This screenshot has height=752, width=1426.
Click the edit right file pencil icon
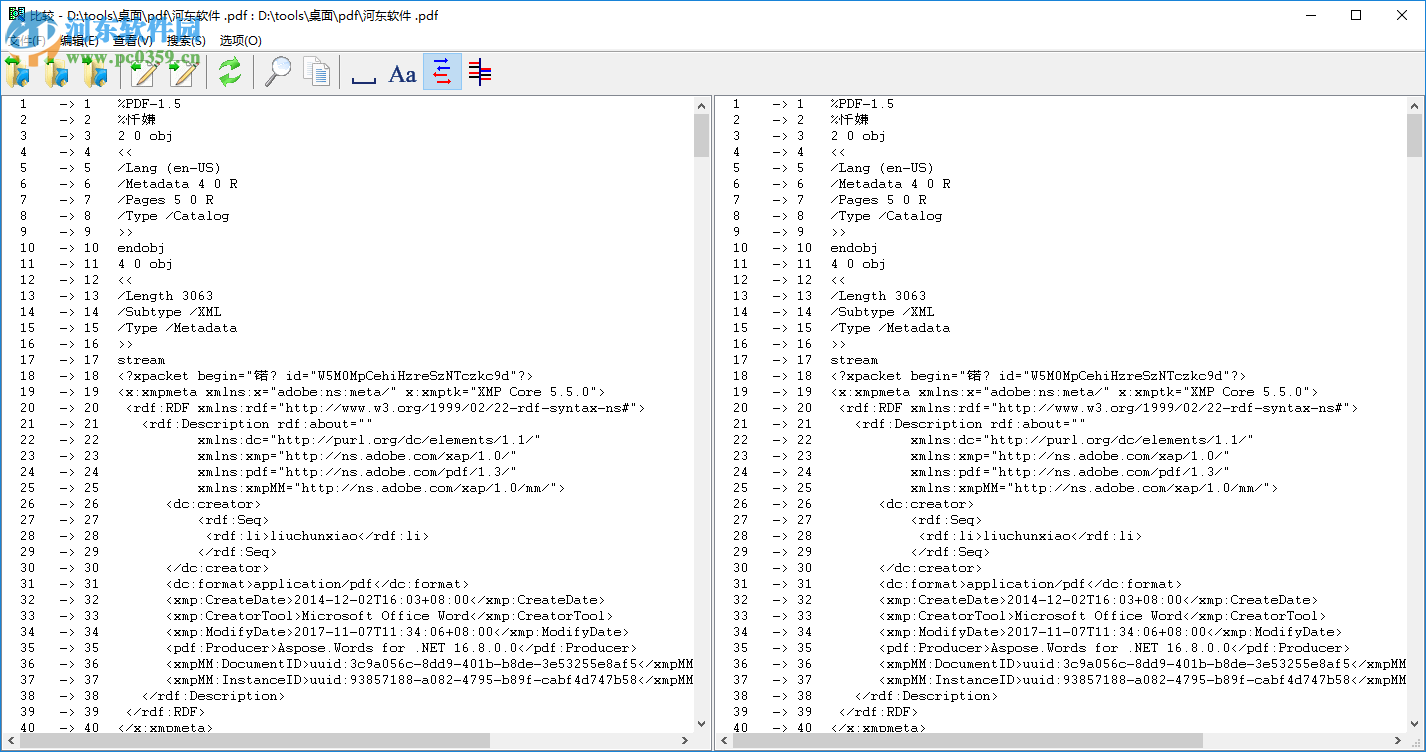click(183, 72)
